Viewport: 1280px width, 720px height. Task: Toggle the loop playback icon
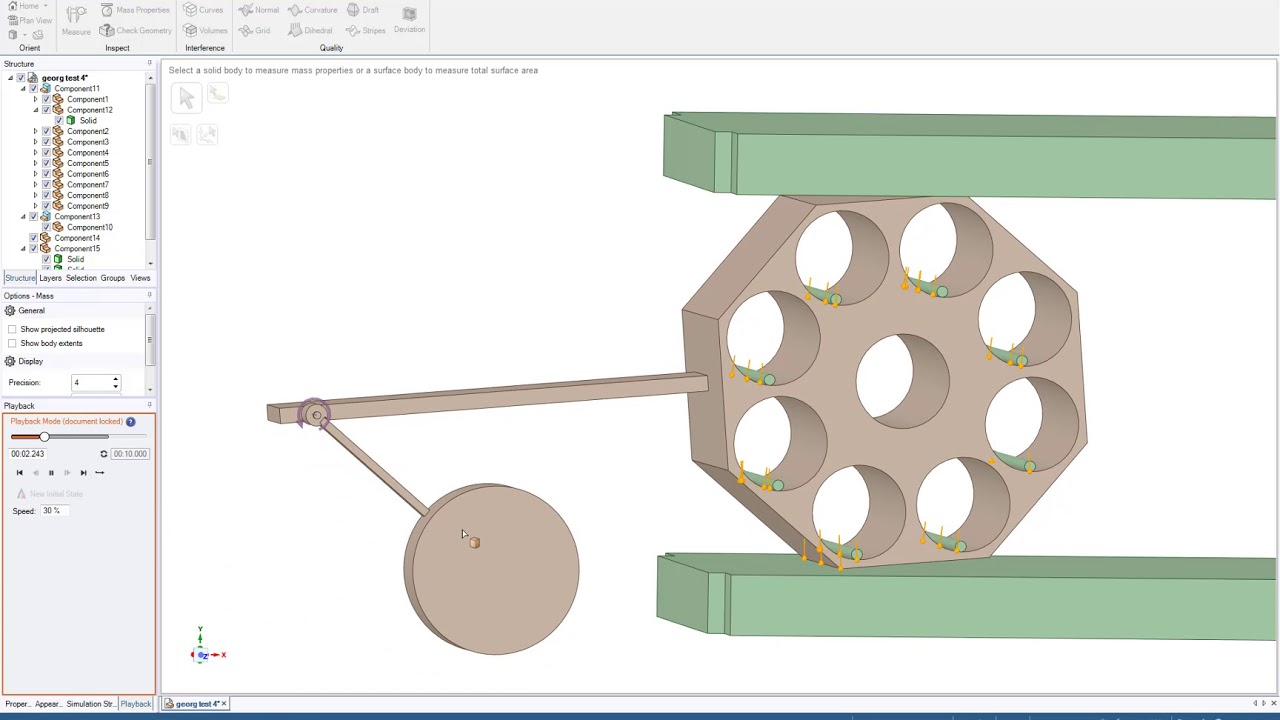coord(103,454)
